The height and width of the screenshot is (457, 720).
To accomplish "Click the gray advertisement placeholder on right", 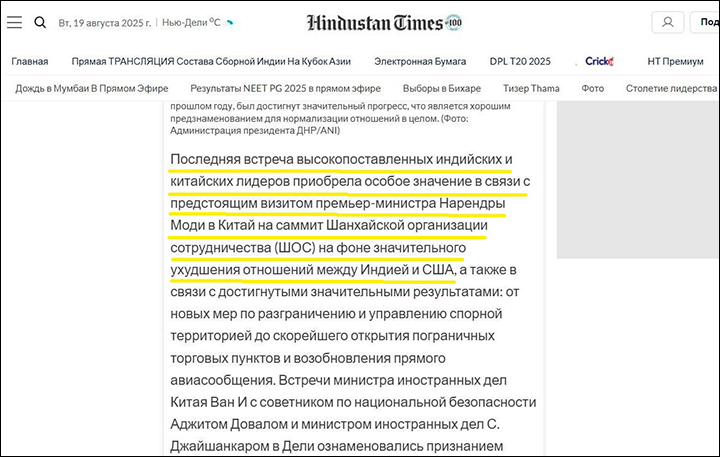I will pos(638,179).
